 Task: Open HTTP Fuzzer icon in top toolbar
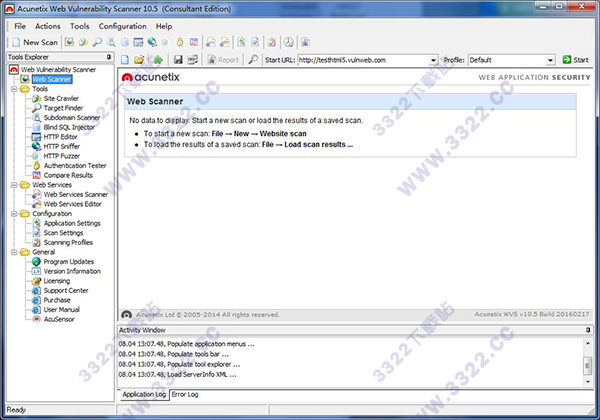pyautogui.click(x=165, y=42)
